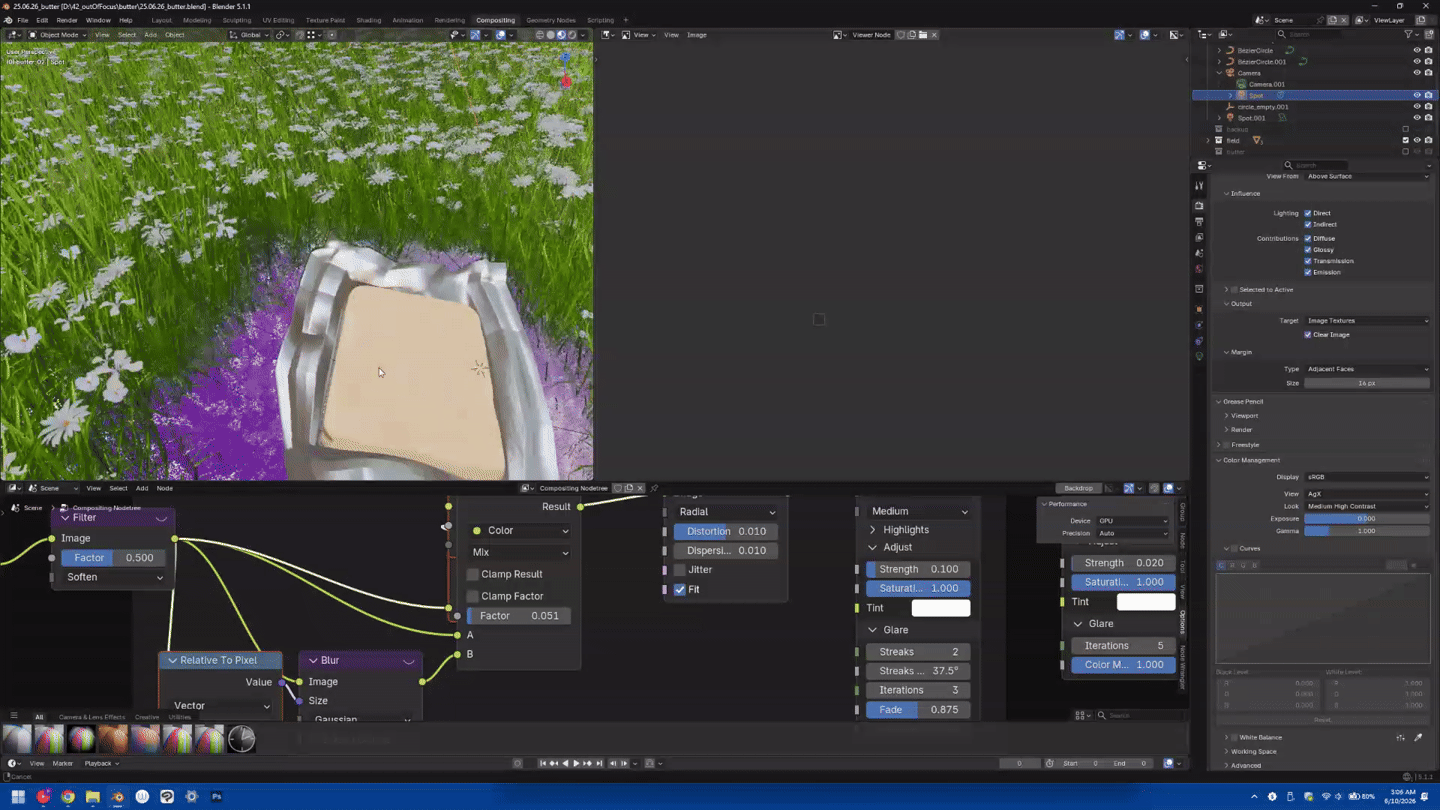1440x810 pixels.
Task: Open the Windows Start menu
Action: coord(18,797)
